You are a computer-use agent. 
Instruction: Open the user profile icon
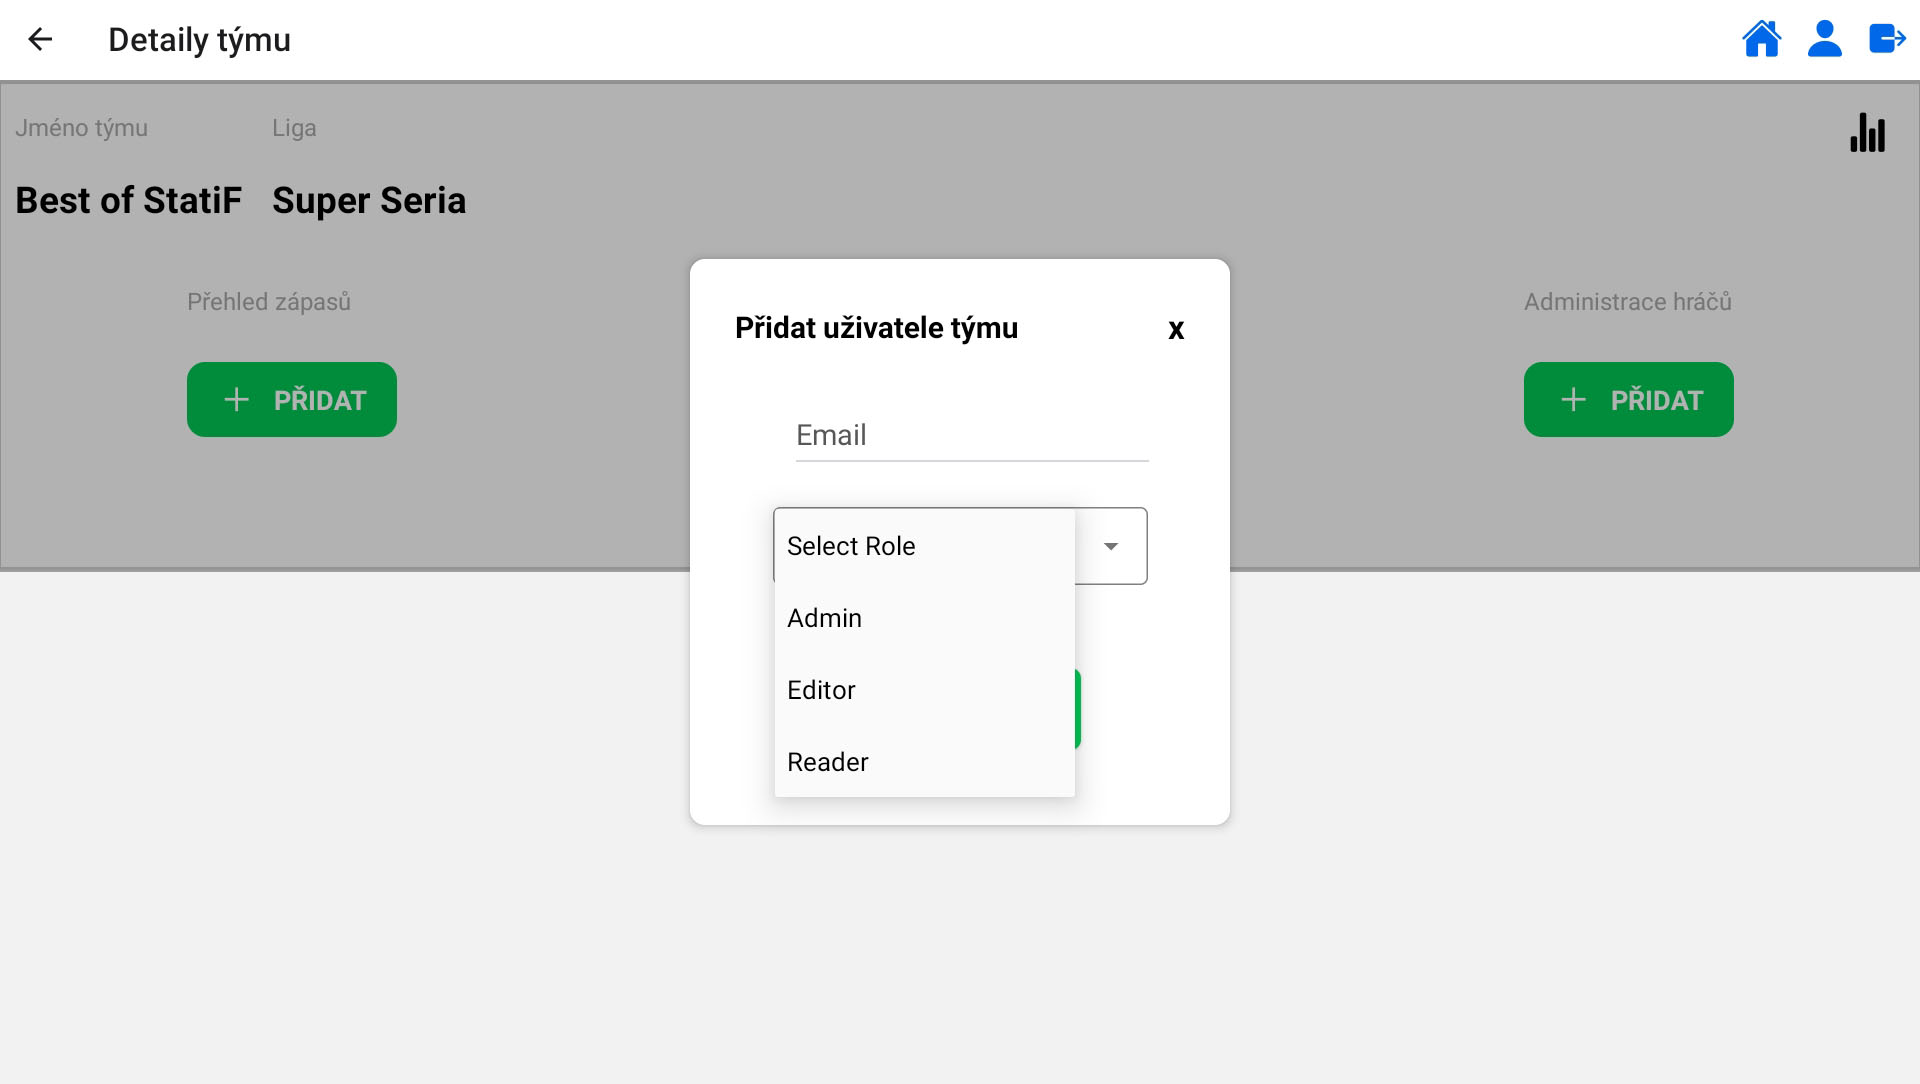coord(1824,39)
